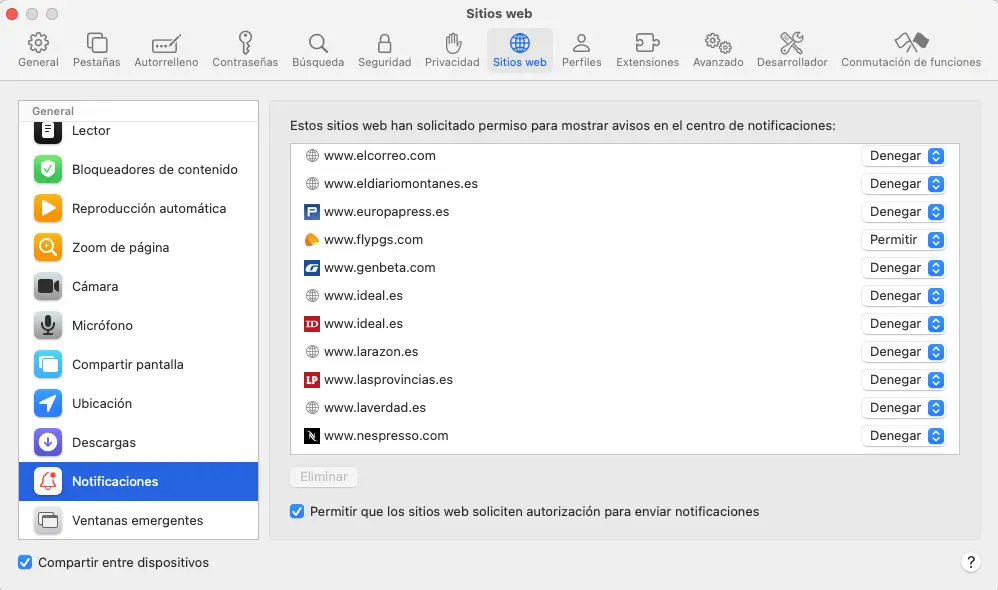This screenshot has width=998, height=590.
Task: Open the General preferences gear icon
Action: (x=38, y=43)
